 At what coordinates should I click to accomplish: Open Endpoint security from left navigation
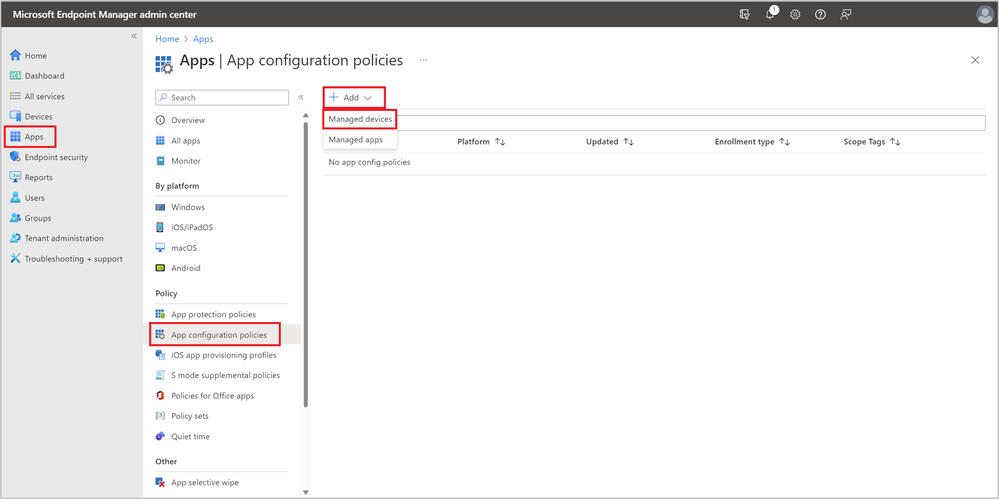(56, 157)
